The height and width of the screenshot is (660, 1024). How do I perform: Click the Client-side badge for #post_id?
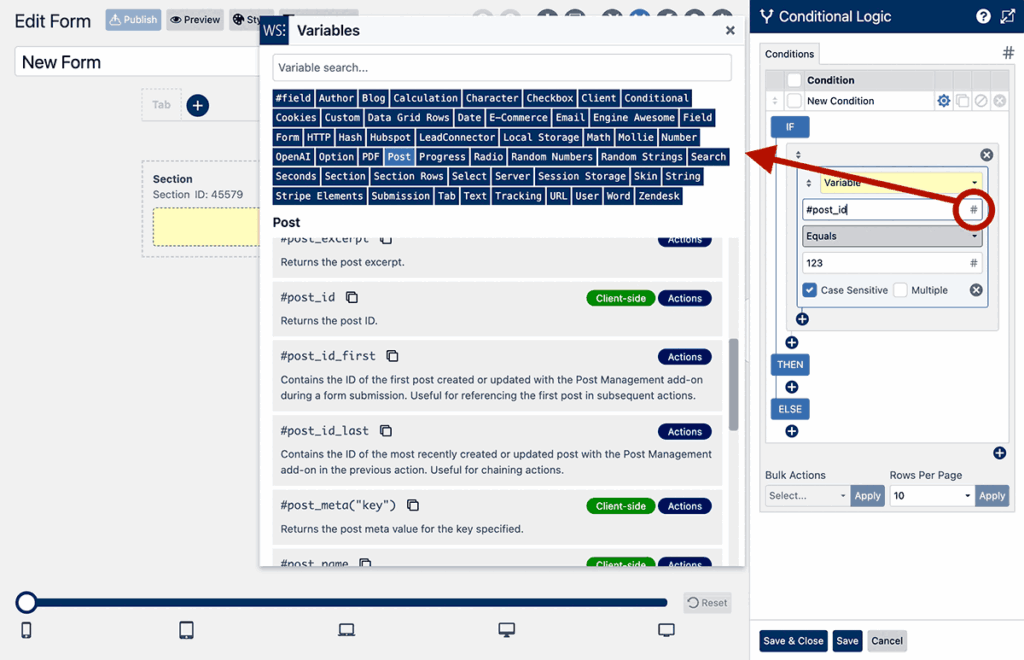coord(620,298)
